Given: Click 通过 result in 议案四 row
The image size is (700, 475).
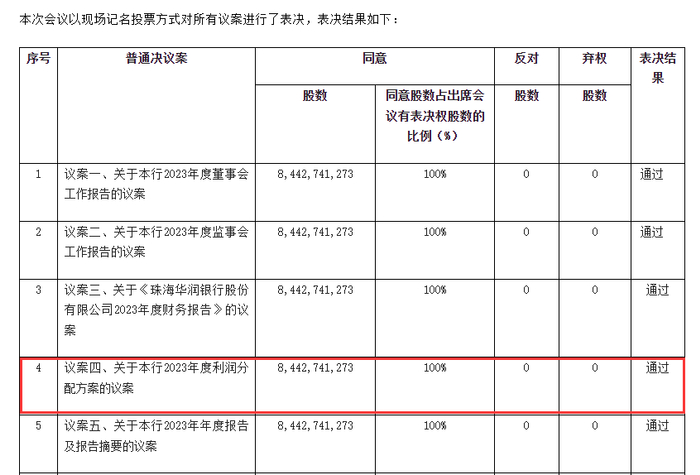Looking at the screenshot, I should tap(658, 368).
